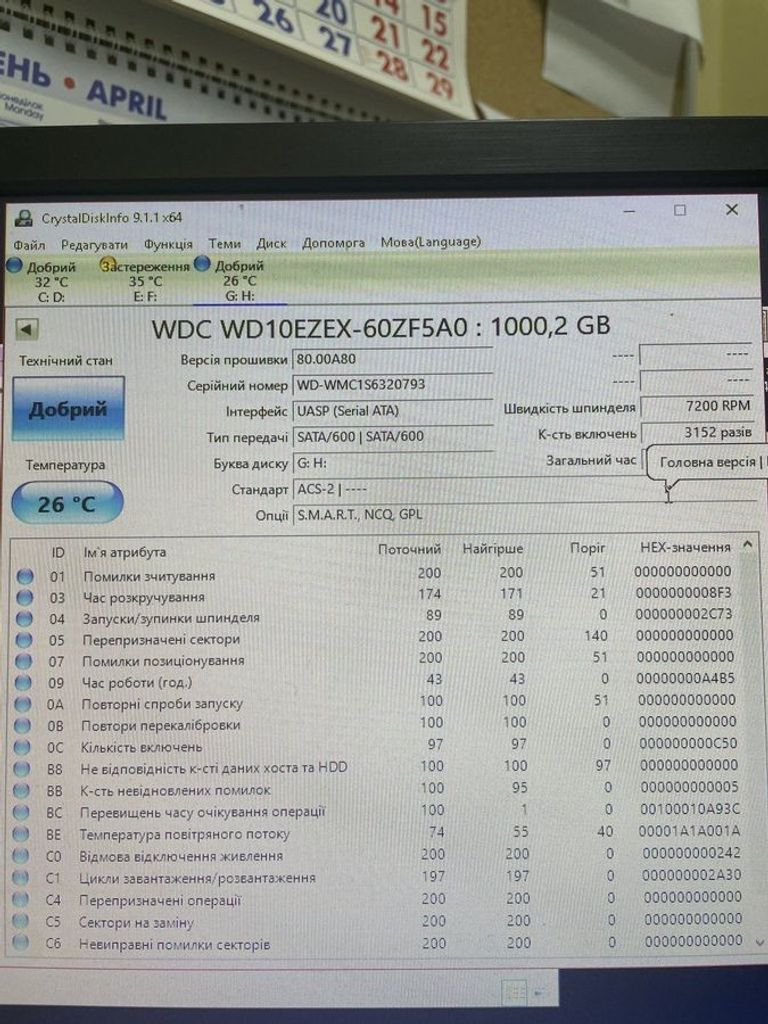Click the Поріг column header

pos(587,548)
